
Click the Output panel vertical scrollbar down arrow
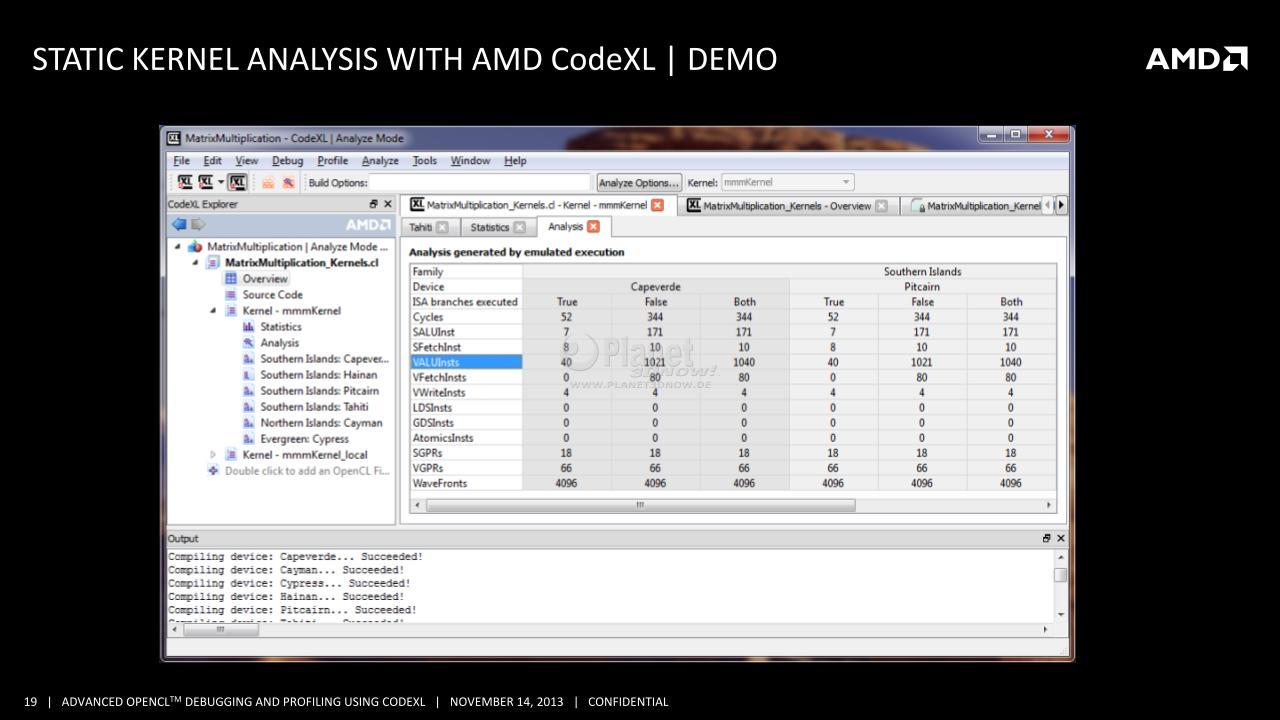1060,614
